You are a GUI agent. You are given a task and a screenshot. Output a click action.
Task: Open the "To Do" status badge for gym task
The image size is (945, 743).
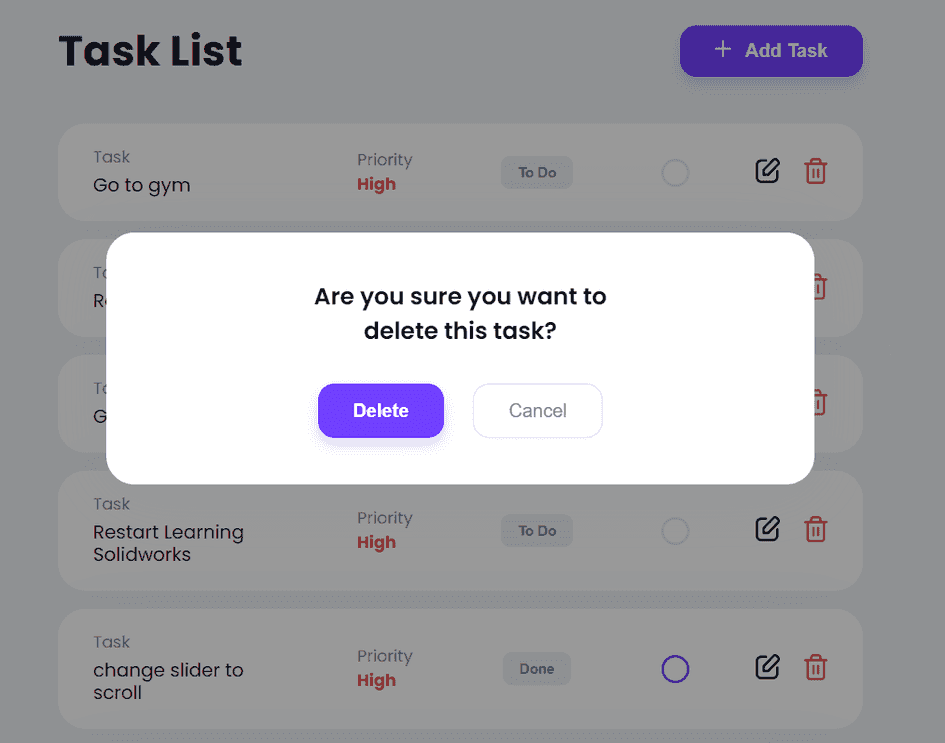536,172
